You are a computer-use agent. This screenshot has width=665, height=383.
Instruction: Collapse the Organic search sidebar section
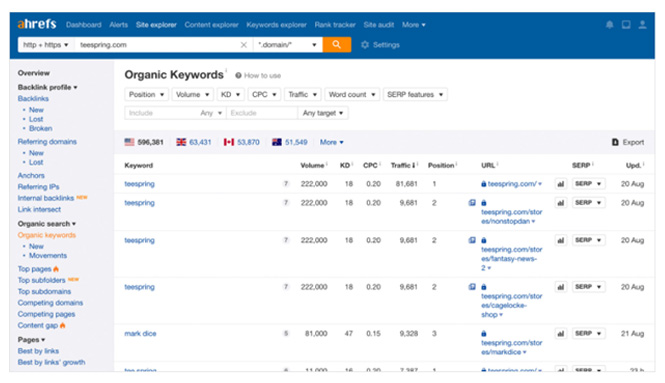tap(47, 224)
